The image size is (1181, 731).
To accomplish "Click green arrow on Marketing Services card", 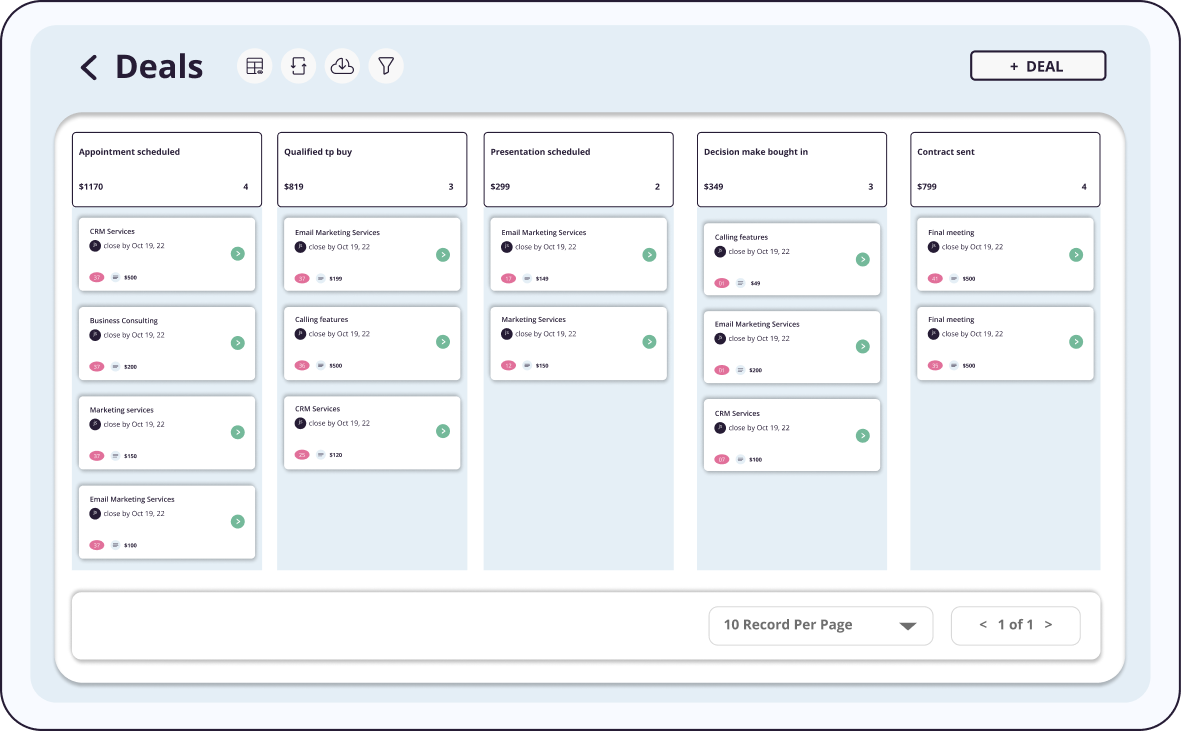I will click(649, 342).
